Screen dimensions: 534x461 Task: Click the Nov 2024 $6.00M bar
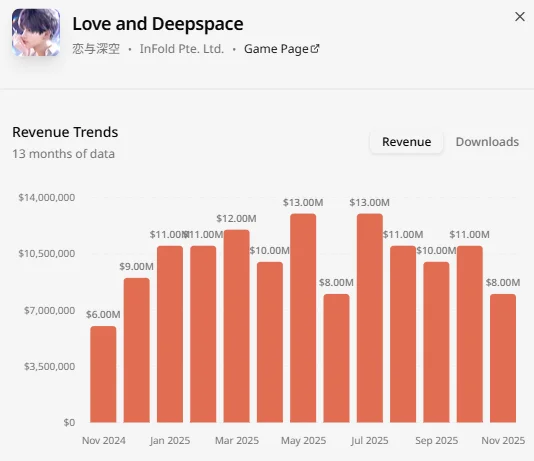coord(103,374)
